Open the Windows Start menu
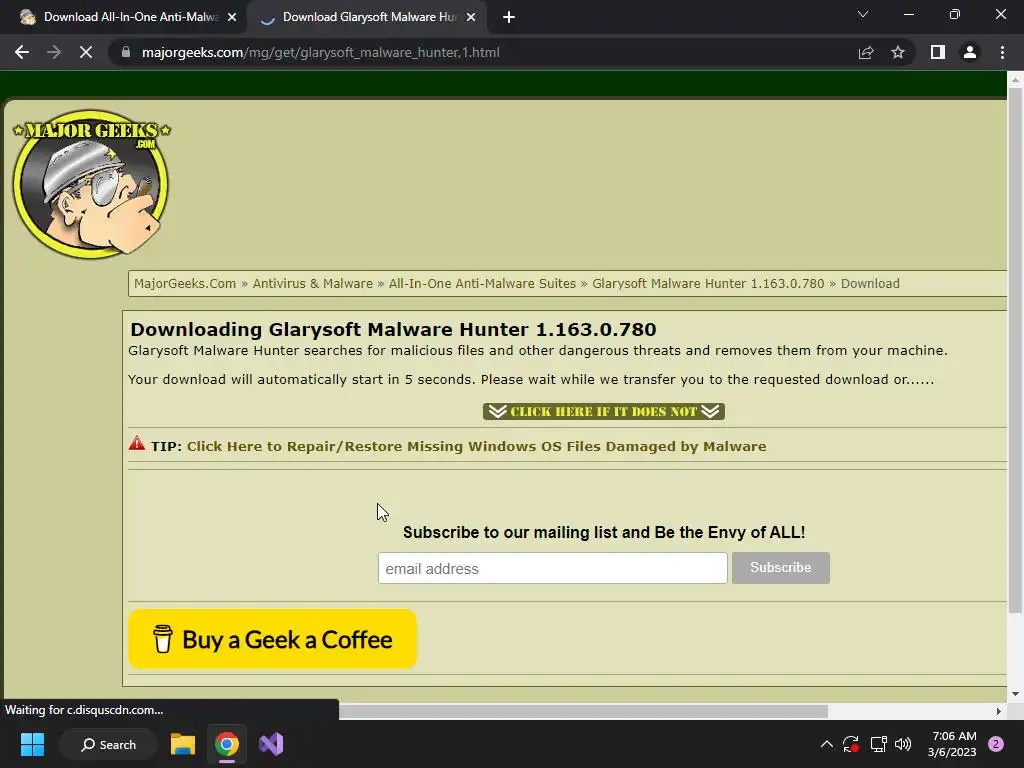1024x768 pixels. tap(32, 744)
